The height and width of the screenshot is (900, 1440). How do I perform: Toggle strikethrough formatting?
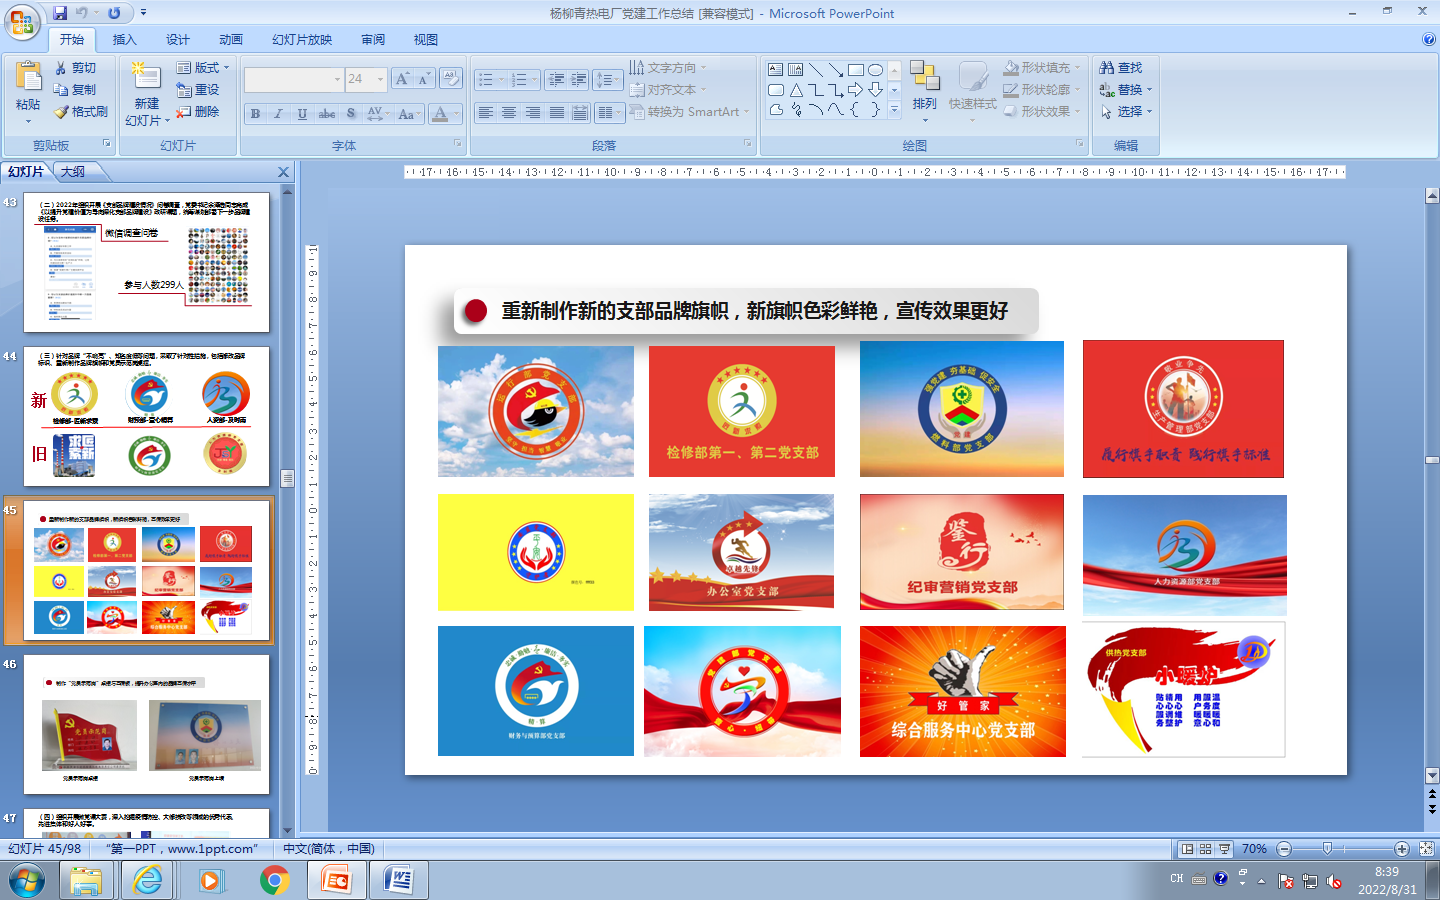327,114
